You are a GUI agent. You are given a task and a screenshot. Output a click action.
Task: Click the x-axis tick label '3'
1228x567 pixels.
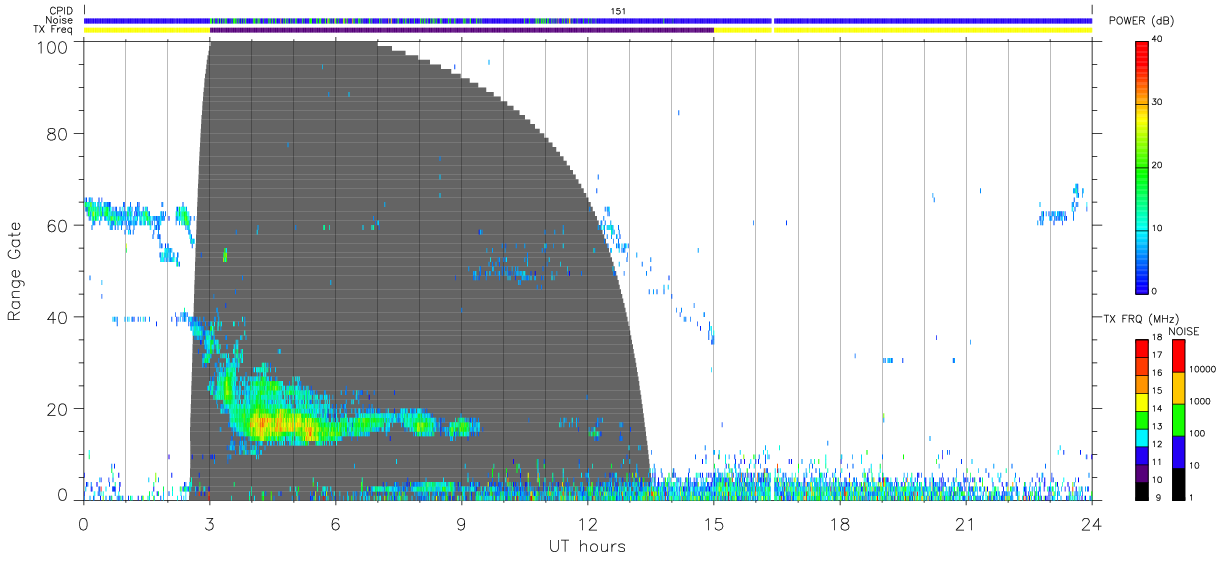[209, 523]
